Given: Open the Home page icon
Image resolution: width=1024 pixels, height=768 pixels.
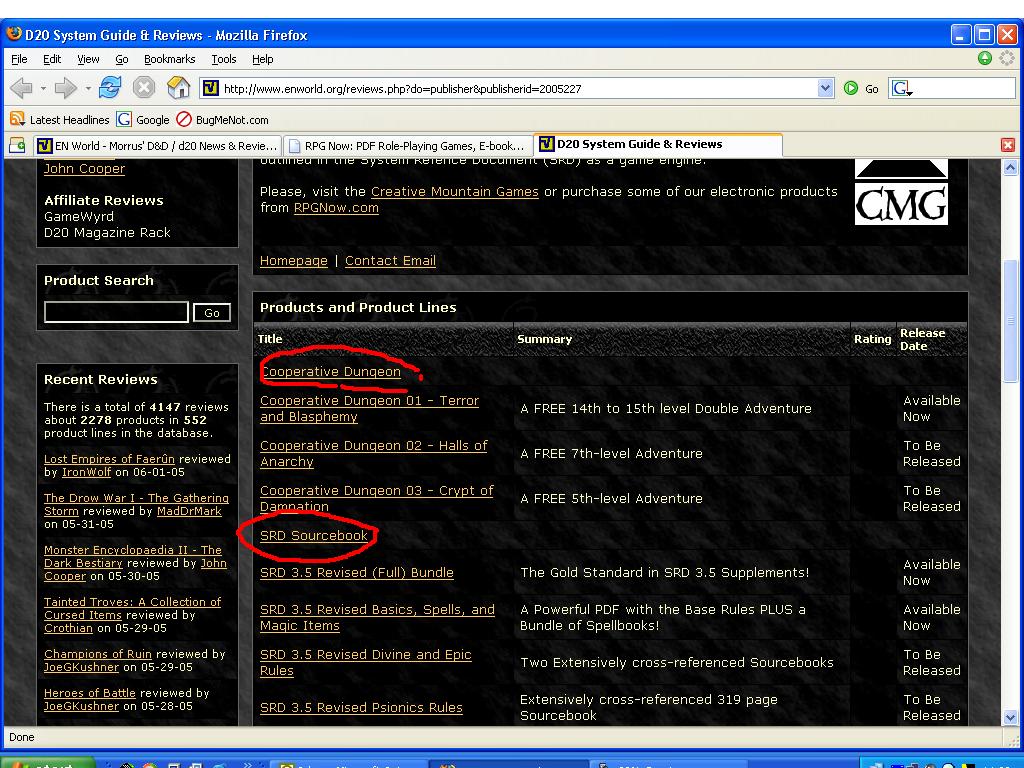Looking at the screenshot, I should pyautogui.click(x=178, y=88).
